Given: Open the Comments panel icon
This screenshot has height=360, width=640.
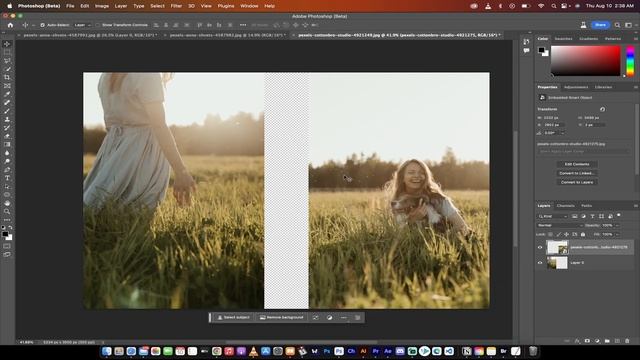Looking at the screenshot, I should pos(526,51).
